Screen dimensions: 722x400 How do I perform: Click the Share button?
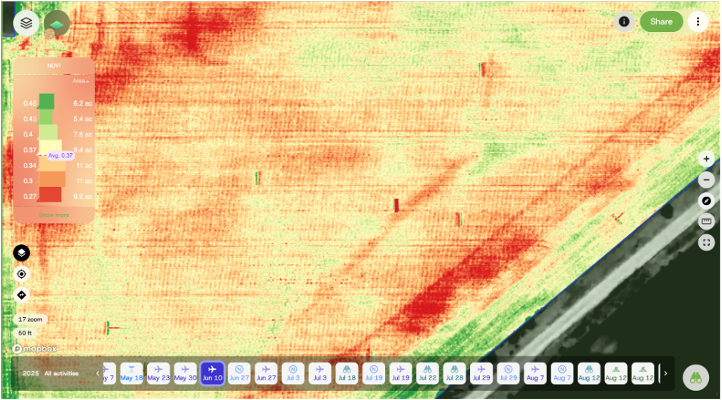pos(661,21)
